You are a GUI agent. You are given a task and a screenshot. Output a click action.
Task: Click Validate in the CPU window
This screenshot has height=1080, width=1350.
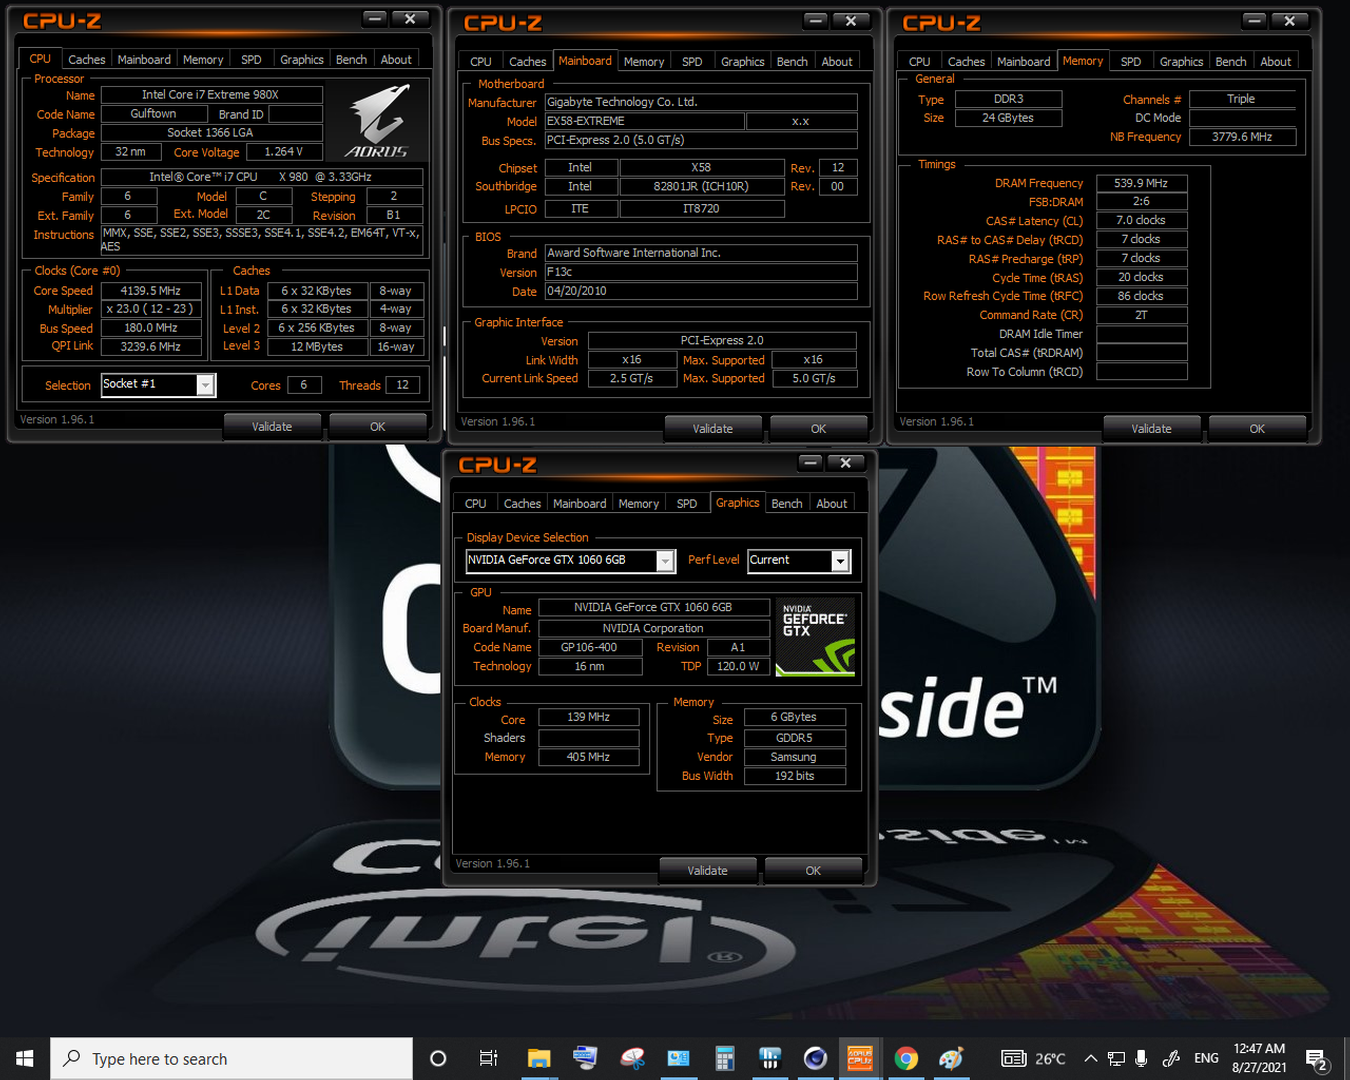click(272, 427)
